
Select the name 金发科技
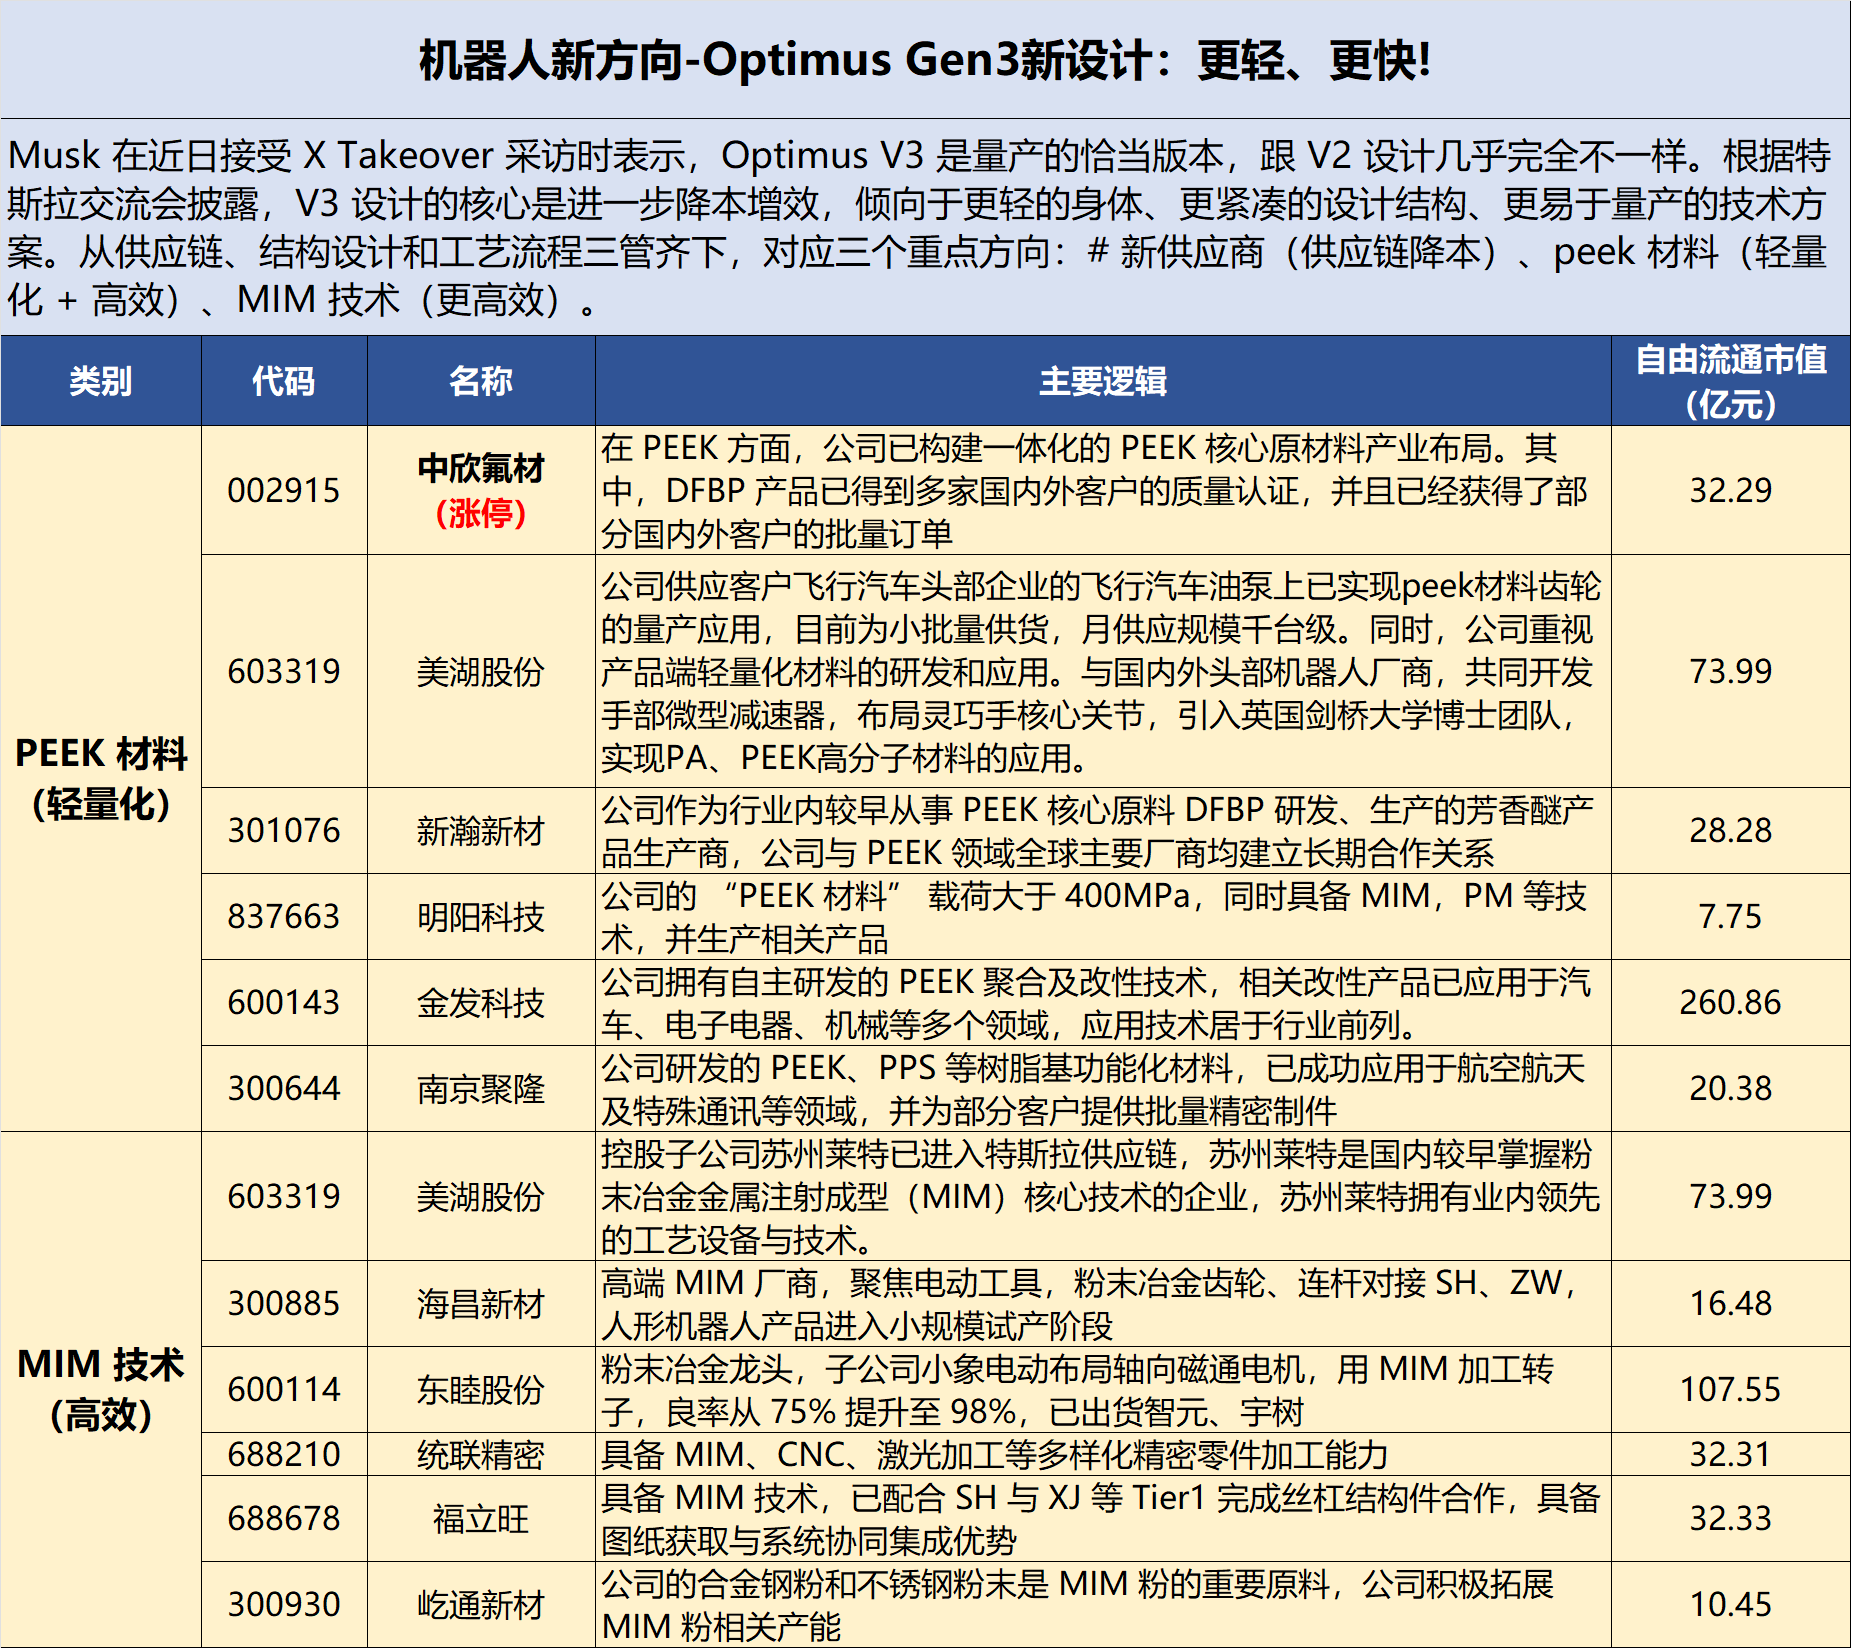481,1003
